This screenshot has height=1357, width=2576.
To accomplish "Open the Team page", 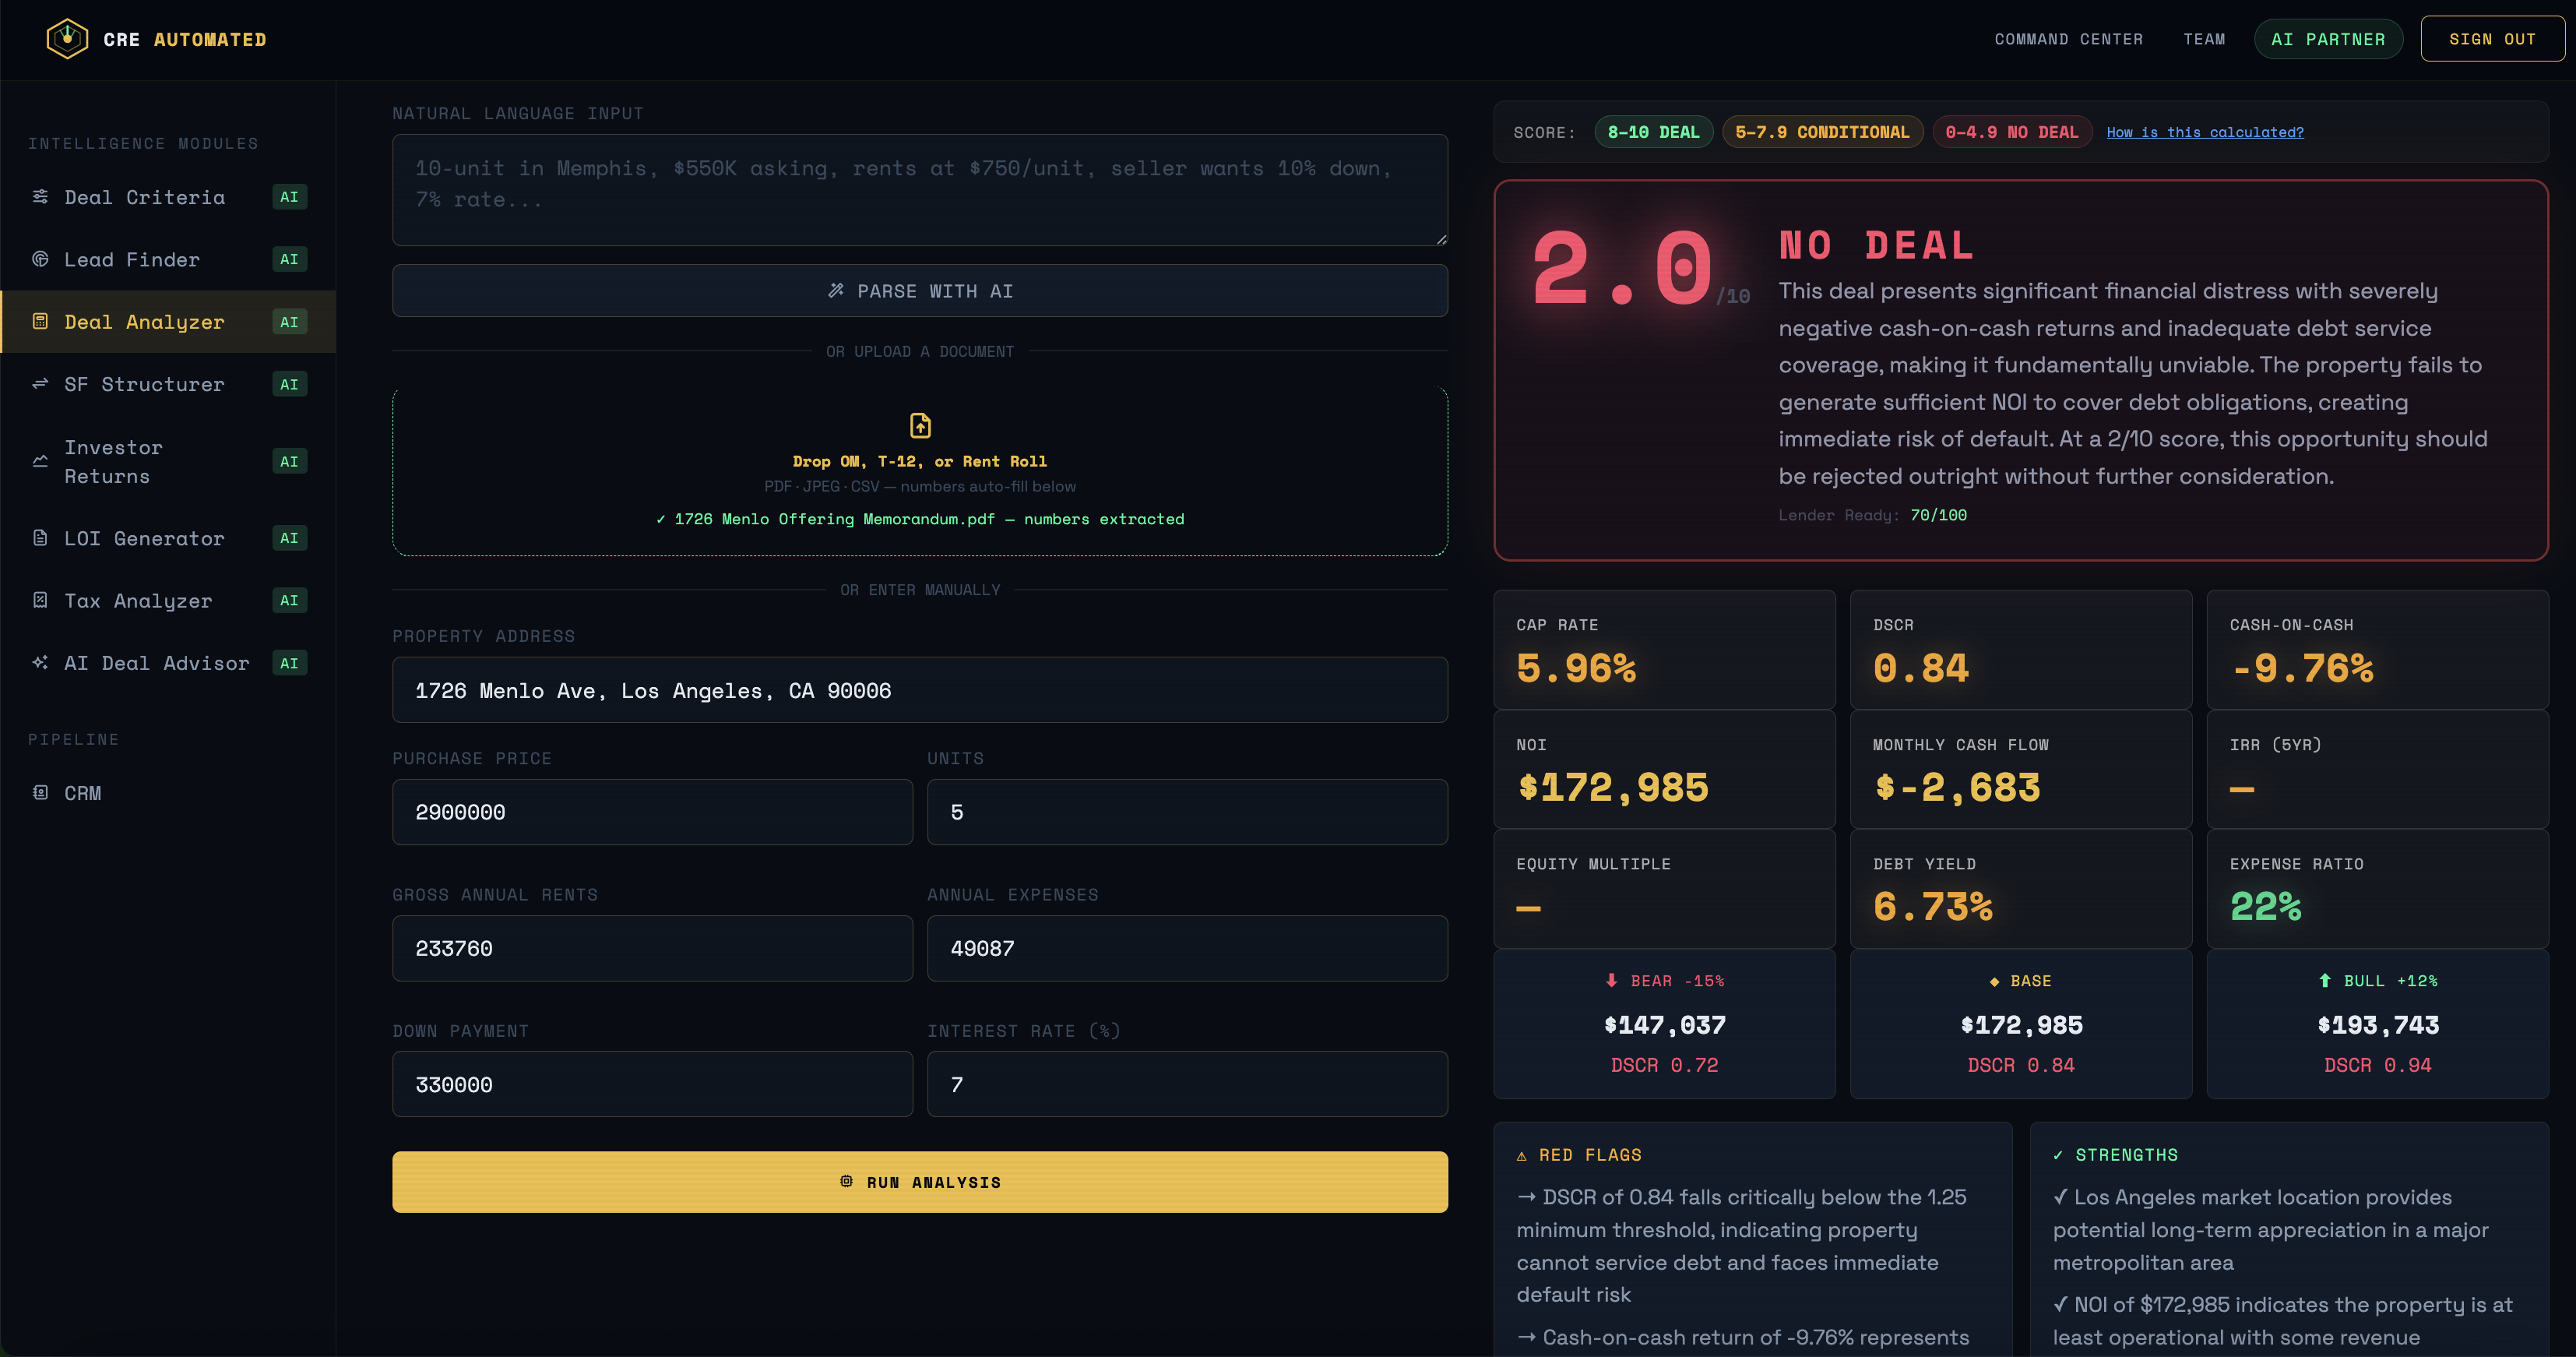I will (x=2204, y=39).
